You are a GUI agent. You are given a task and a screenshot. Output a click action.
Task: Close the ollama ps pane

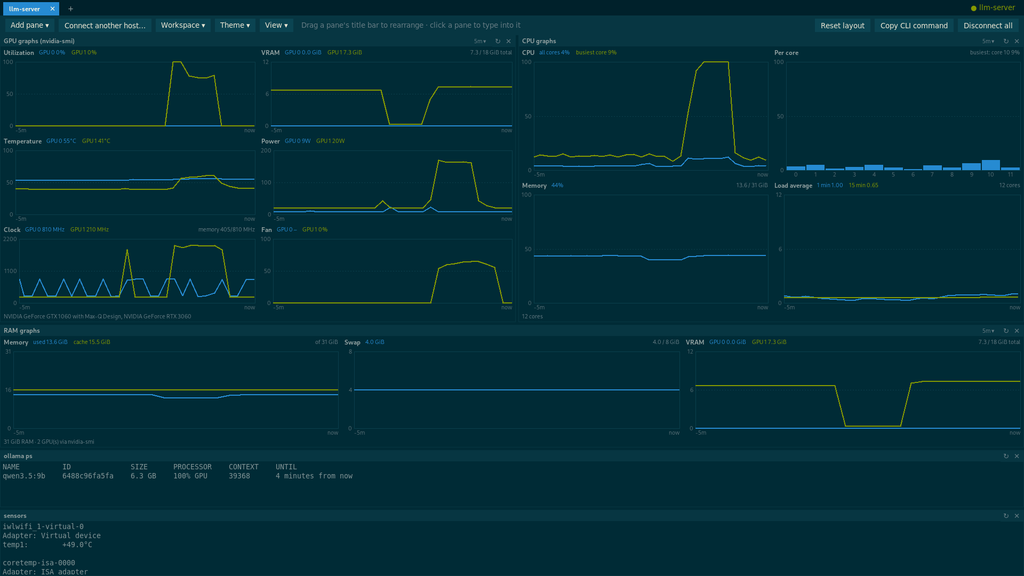pos(1017,456)
